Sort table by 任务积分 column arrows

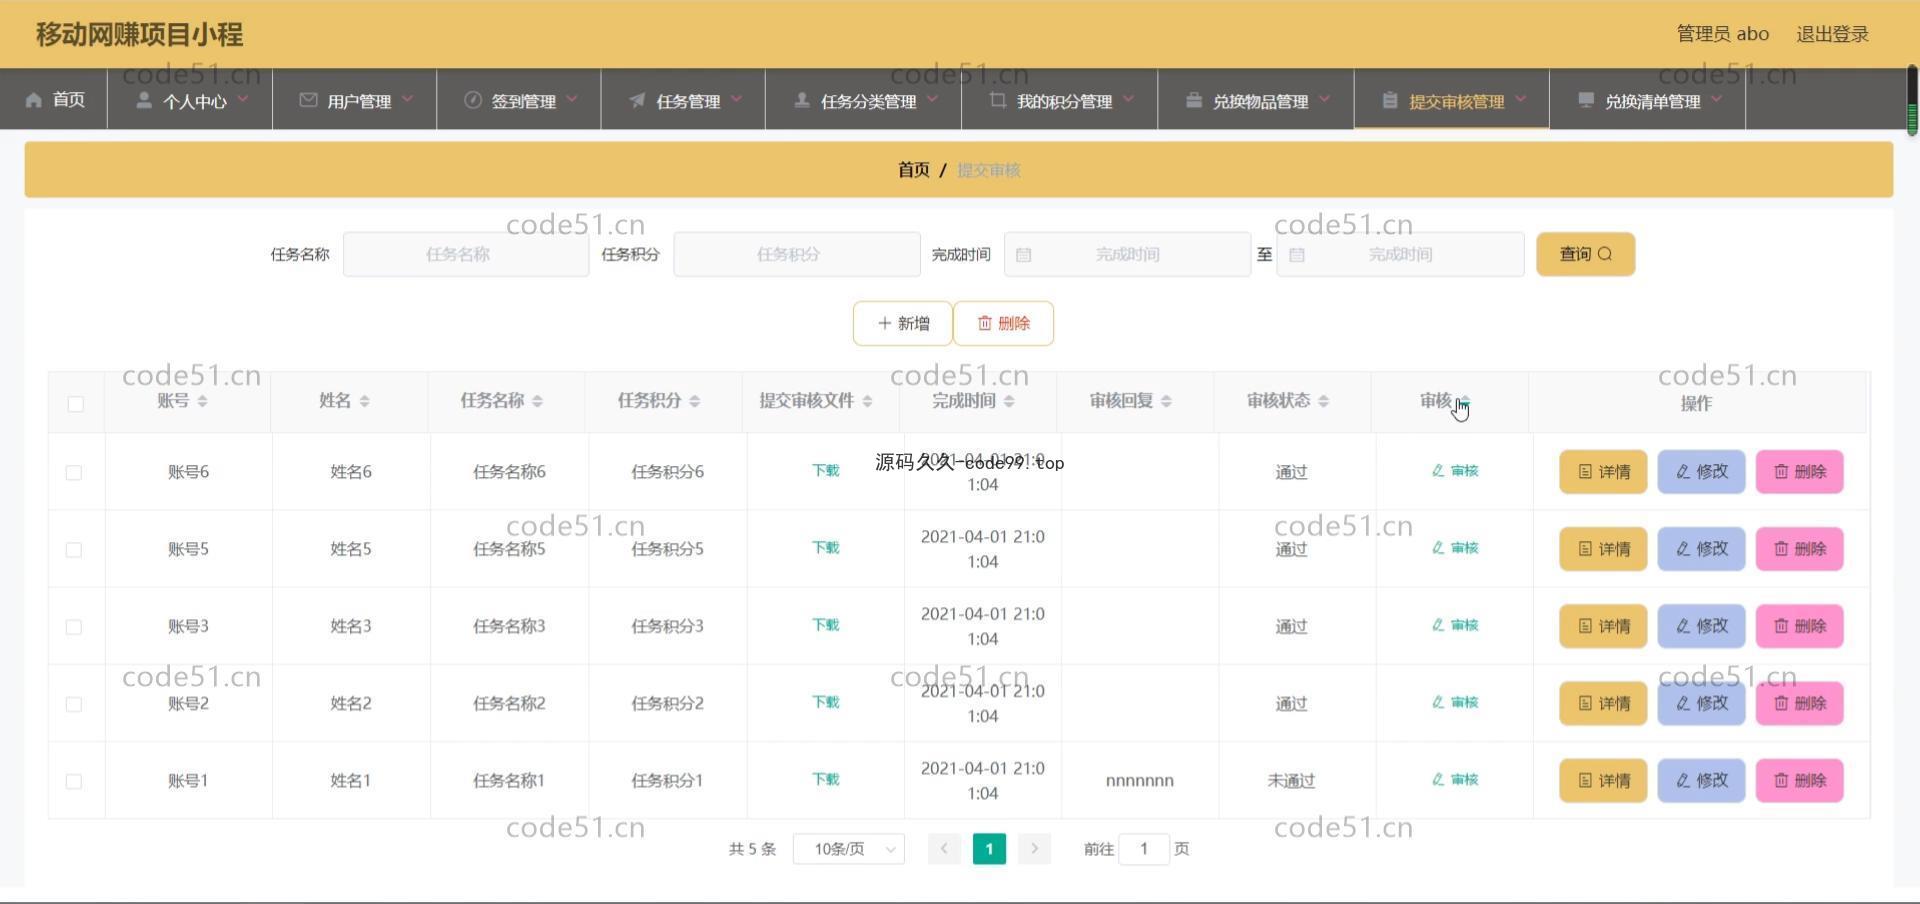coord(694,401)
